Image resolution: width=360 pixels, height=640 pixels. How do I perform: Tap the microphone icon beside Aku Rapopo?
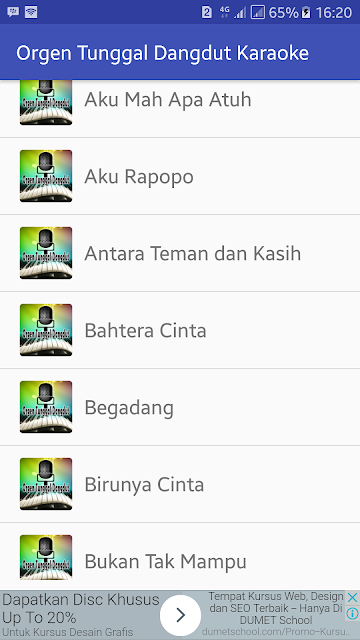46,176
